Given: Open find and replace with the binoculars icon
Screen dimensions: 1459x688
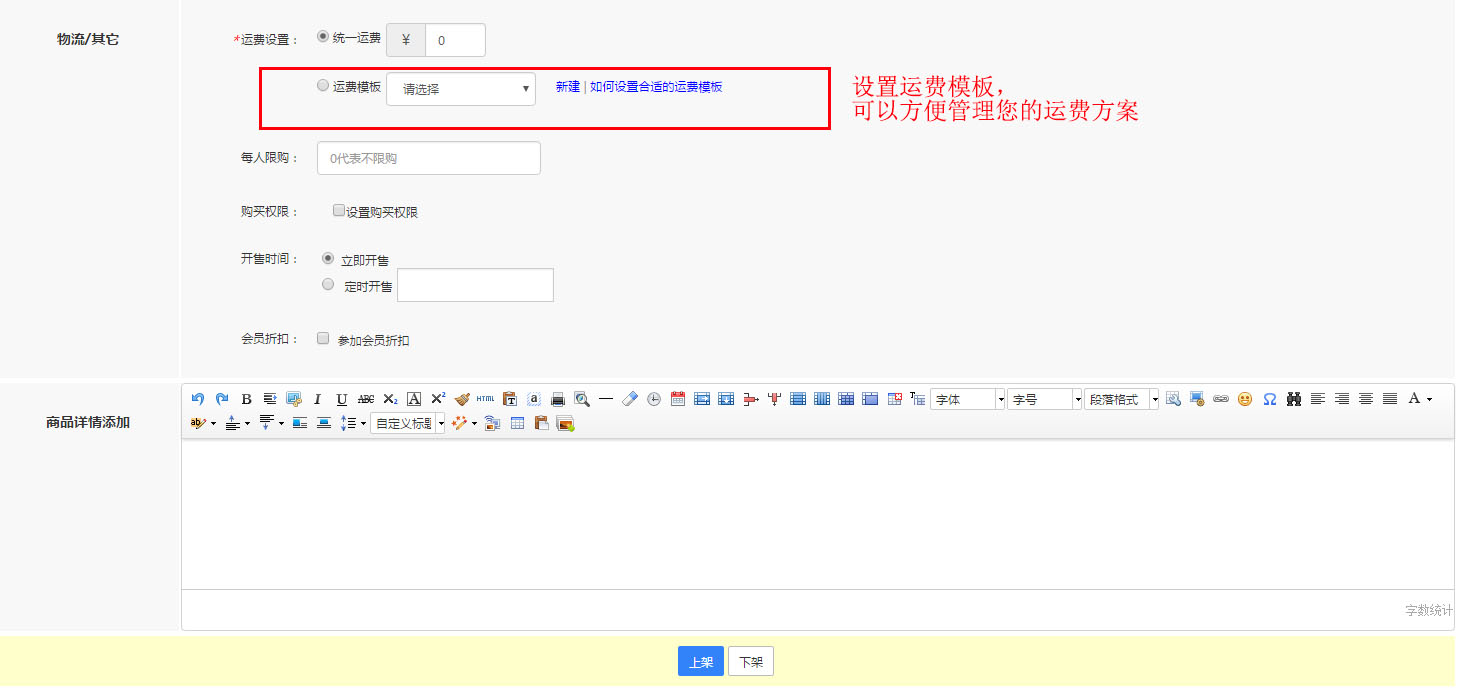Looking at the screenshot, I should [x=1295, y=399].
